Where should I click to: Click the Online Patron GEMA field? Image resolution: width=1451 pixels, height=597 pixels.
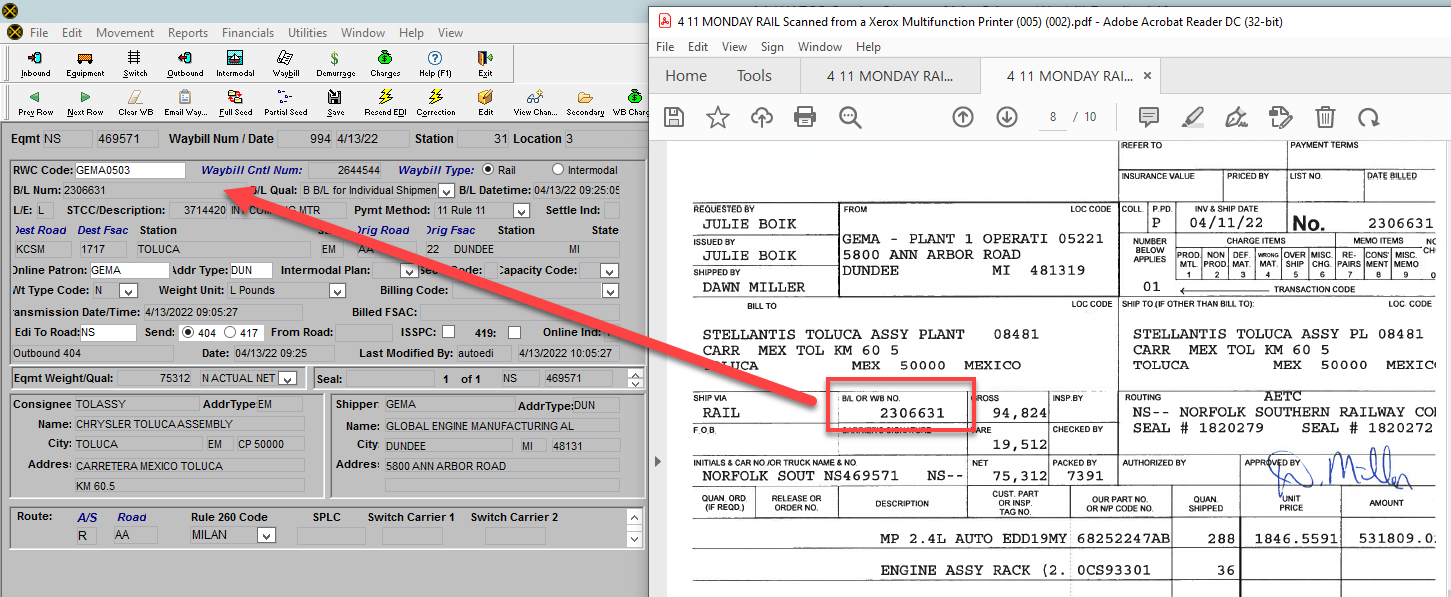pyautogui.click(x=129, y=271)
